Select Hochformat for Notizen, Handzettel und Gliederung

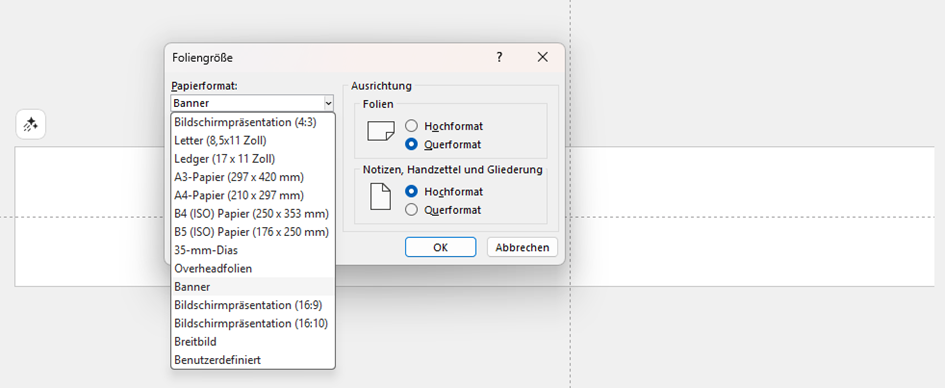tap(411, 191)
